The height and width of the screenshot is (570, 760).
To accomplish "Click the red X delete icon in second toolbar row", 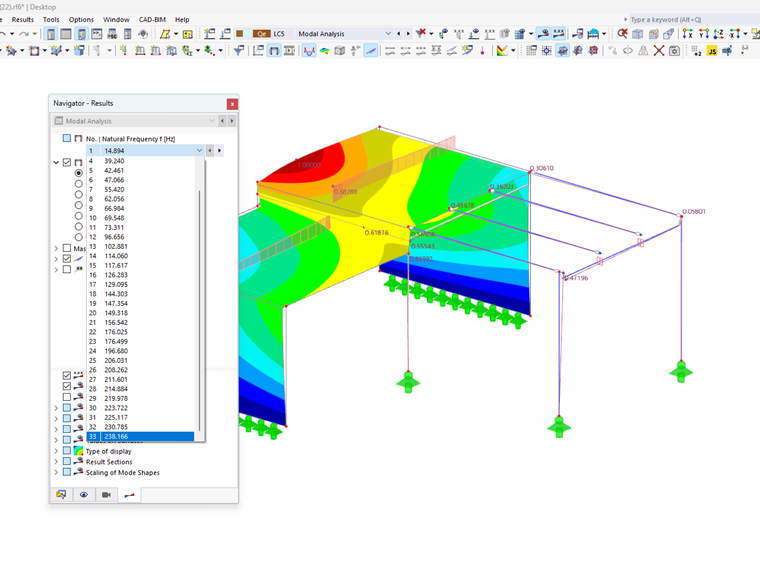I will 659,51.
